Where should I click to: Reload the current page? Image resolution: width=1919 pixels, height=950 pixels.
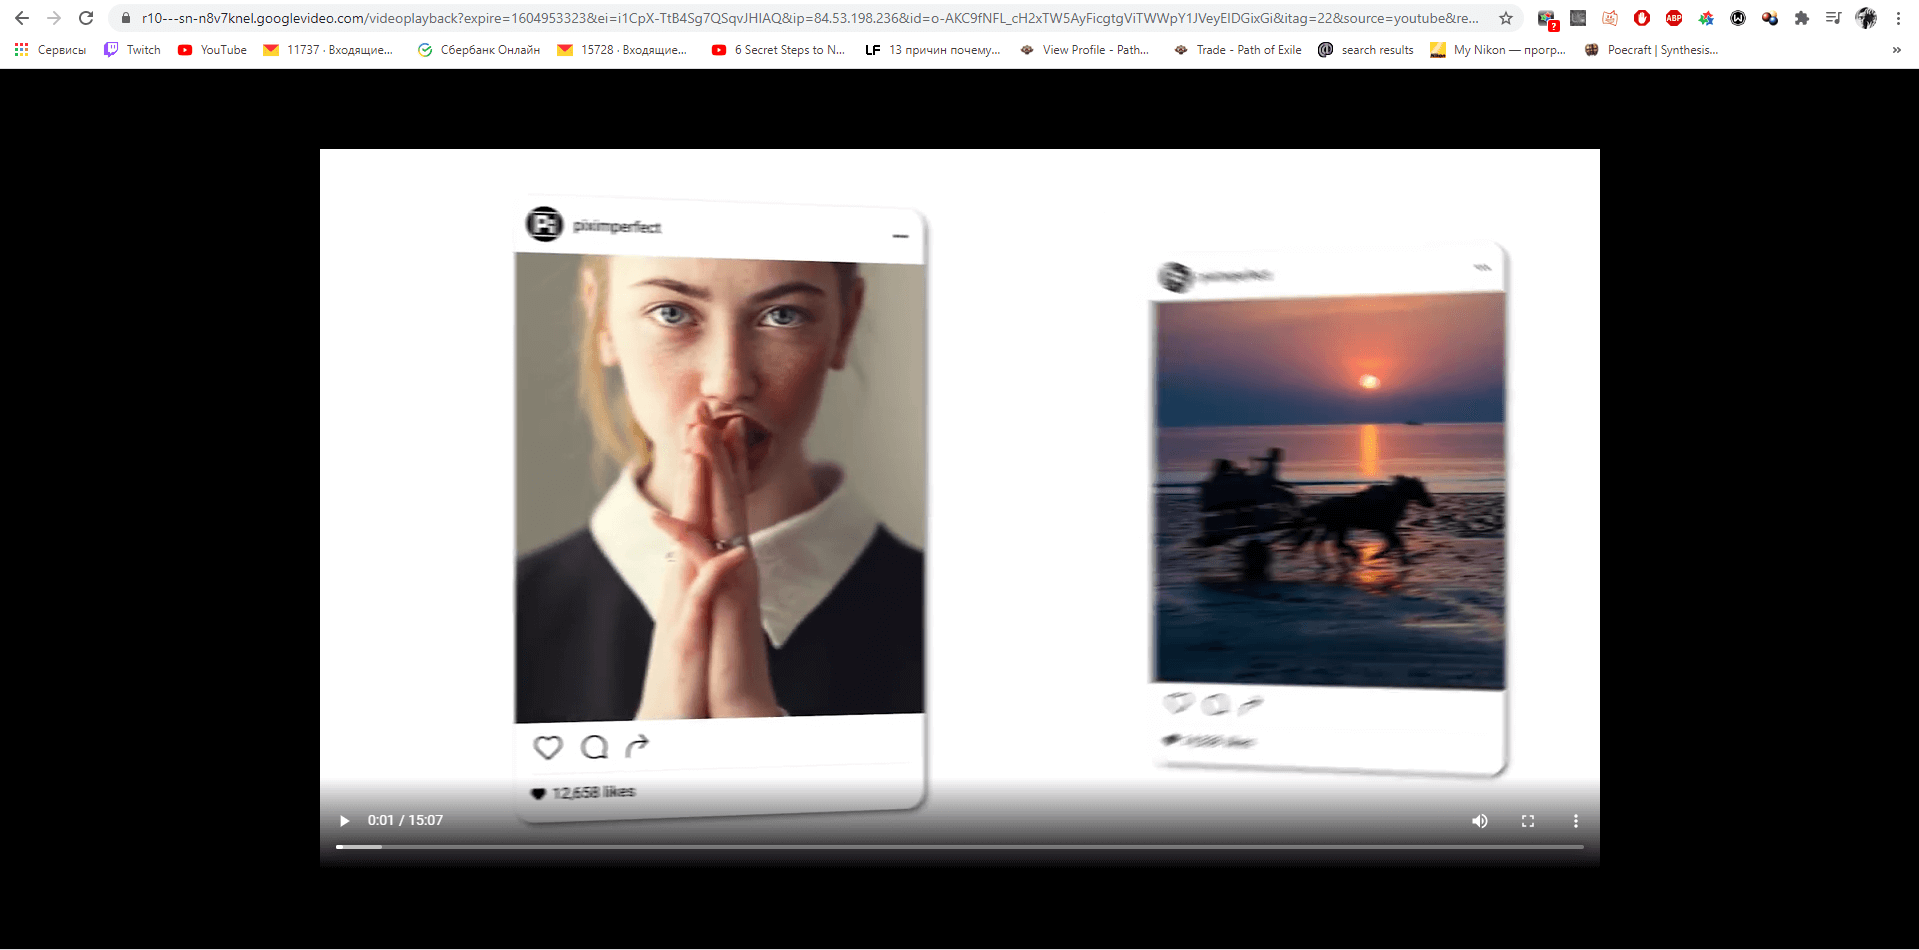86,18
